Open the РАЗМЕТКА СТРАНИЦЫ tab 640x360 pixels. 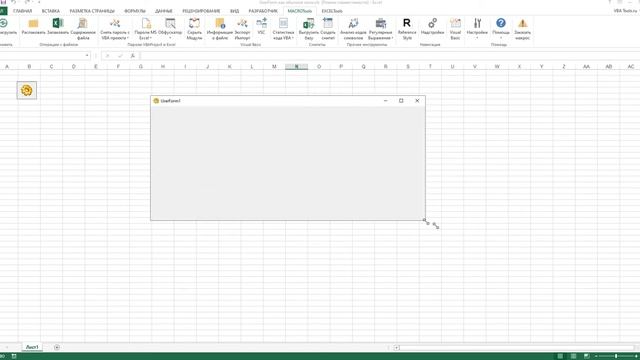coord(92,11)
